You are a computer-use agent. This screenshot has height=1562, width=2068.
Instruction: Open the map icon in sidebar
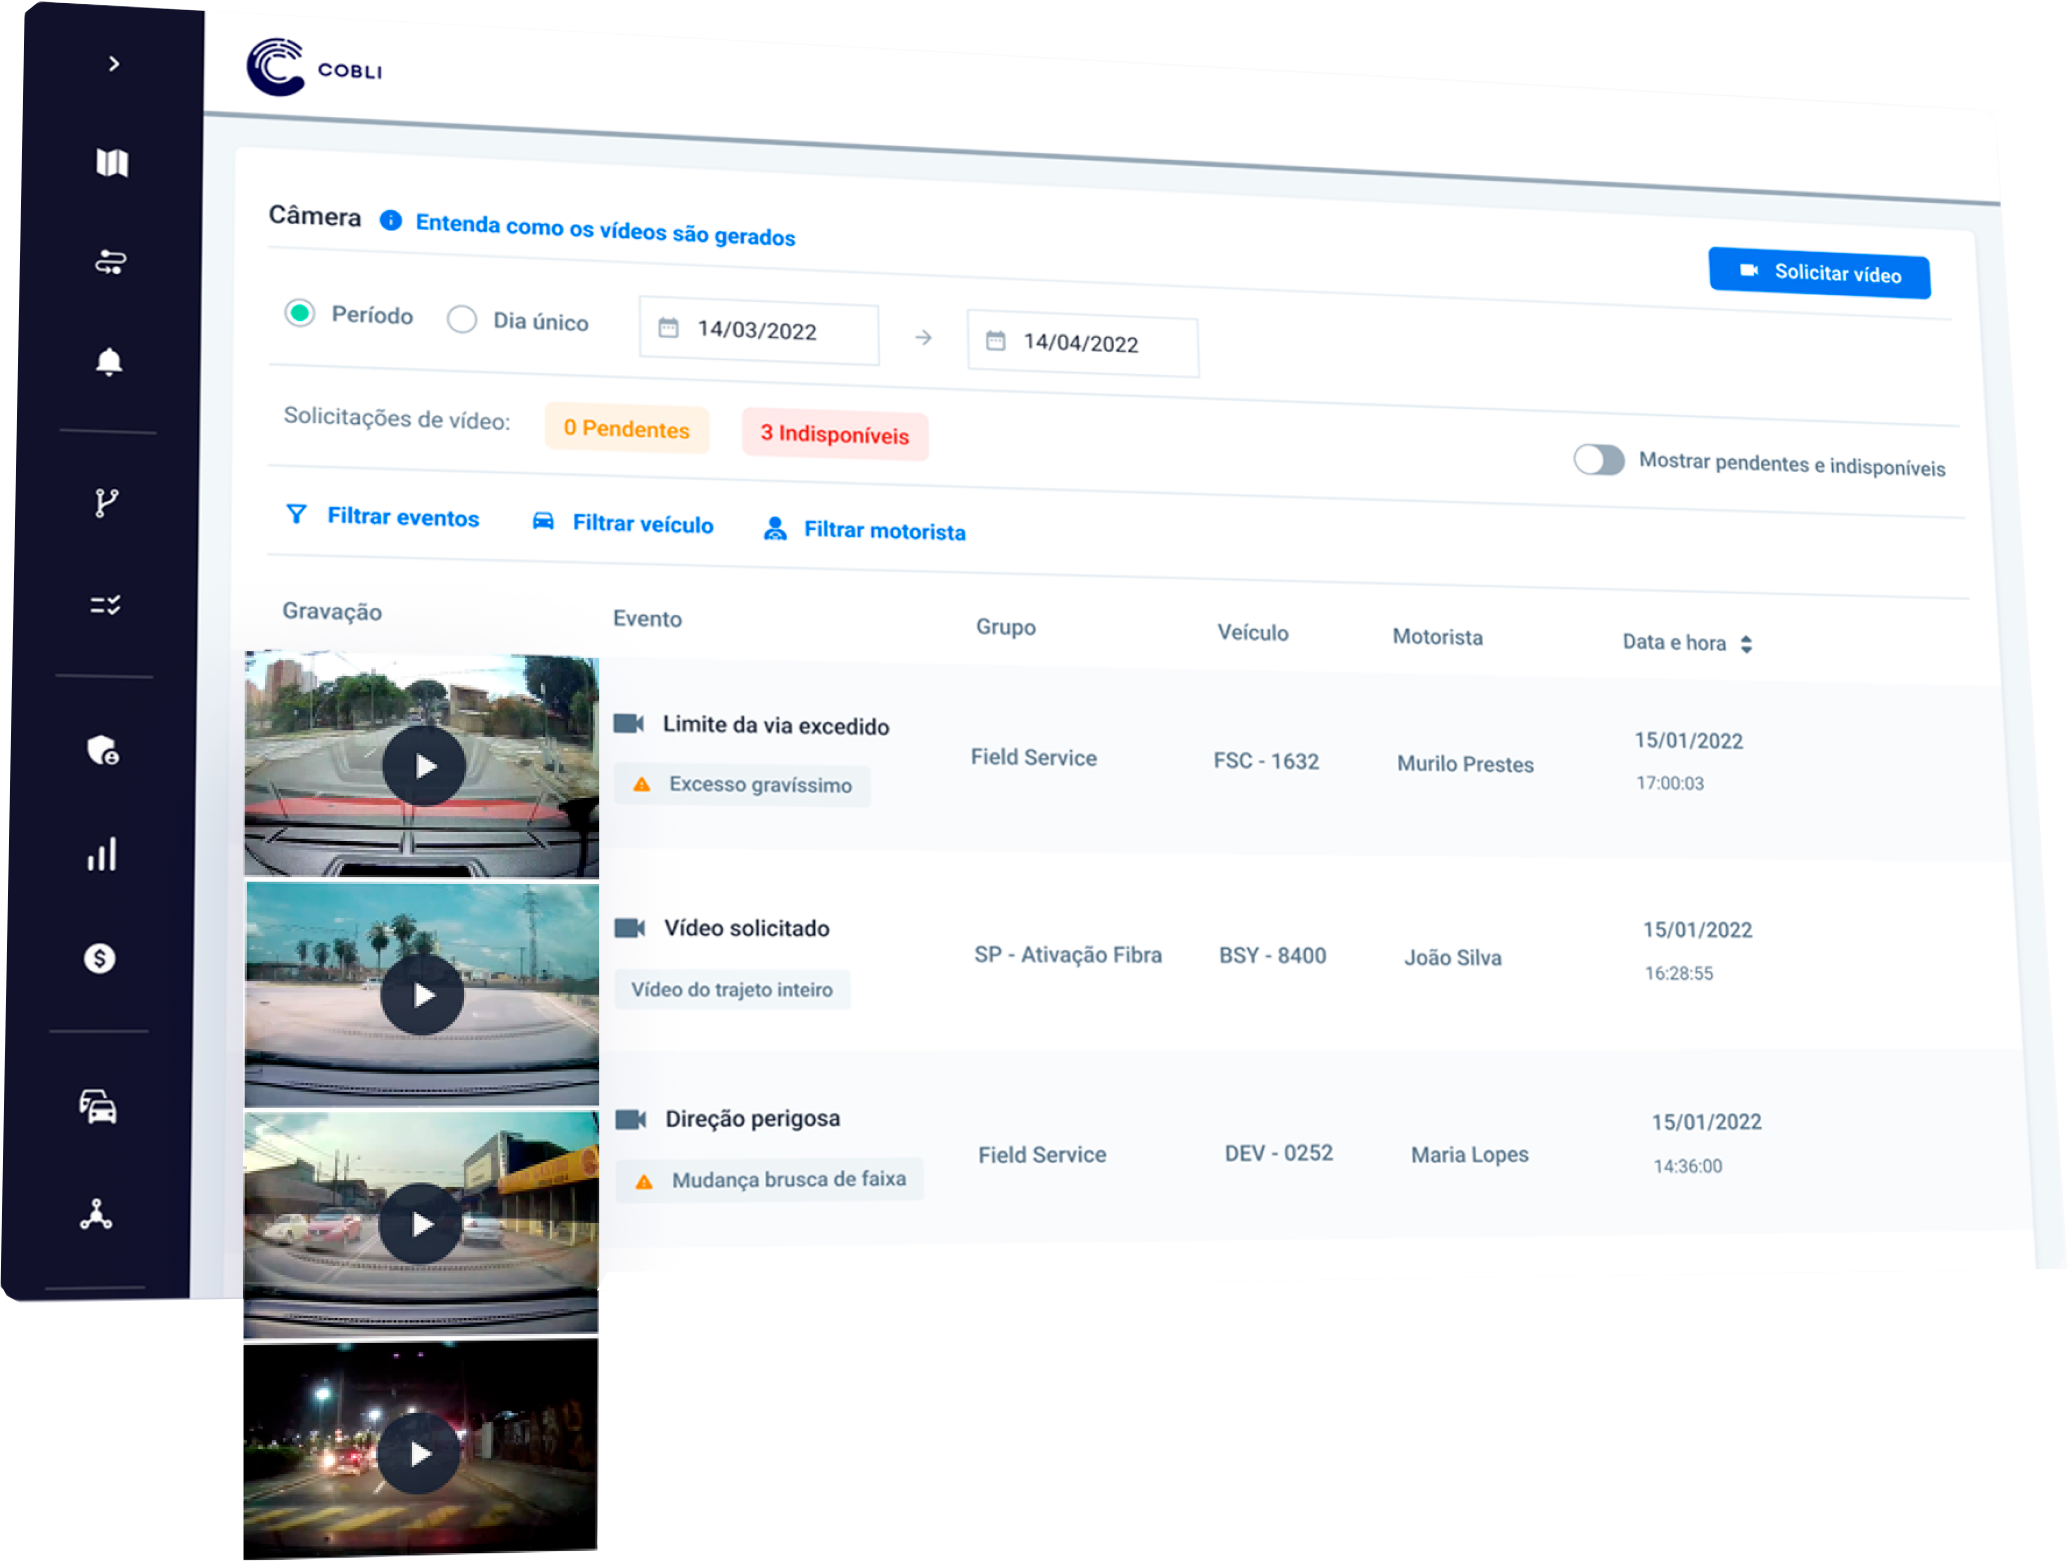point(112,162)
